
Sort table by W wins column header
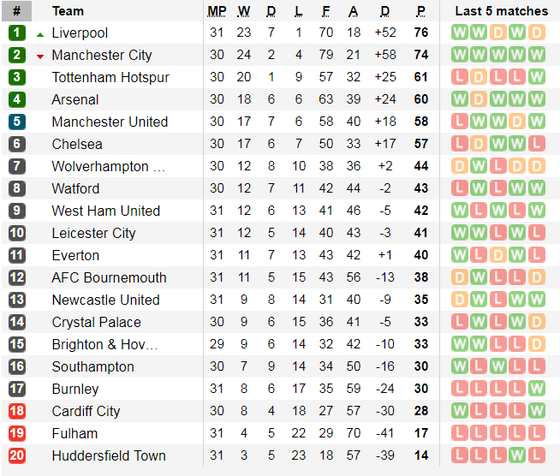coord(244,11)
